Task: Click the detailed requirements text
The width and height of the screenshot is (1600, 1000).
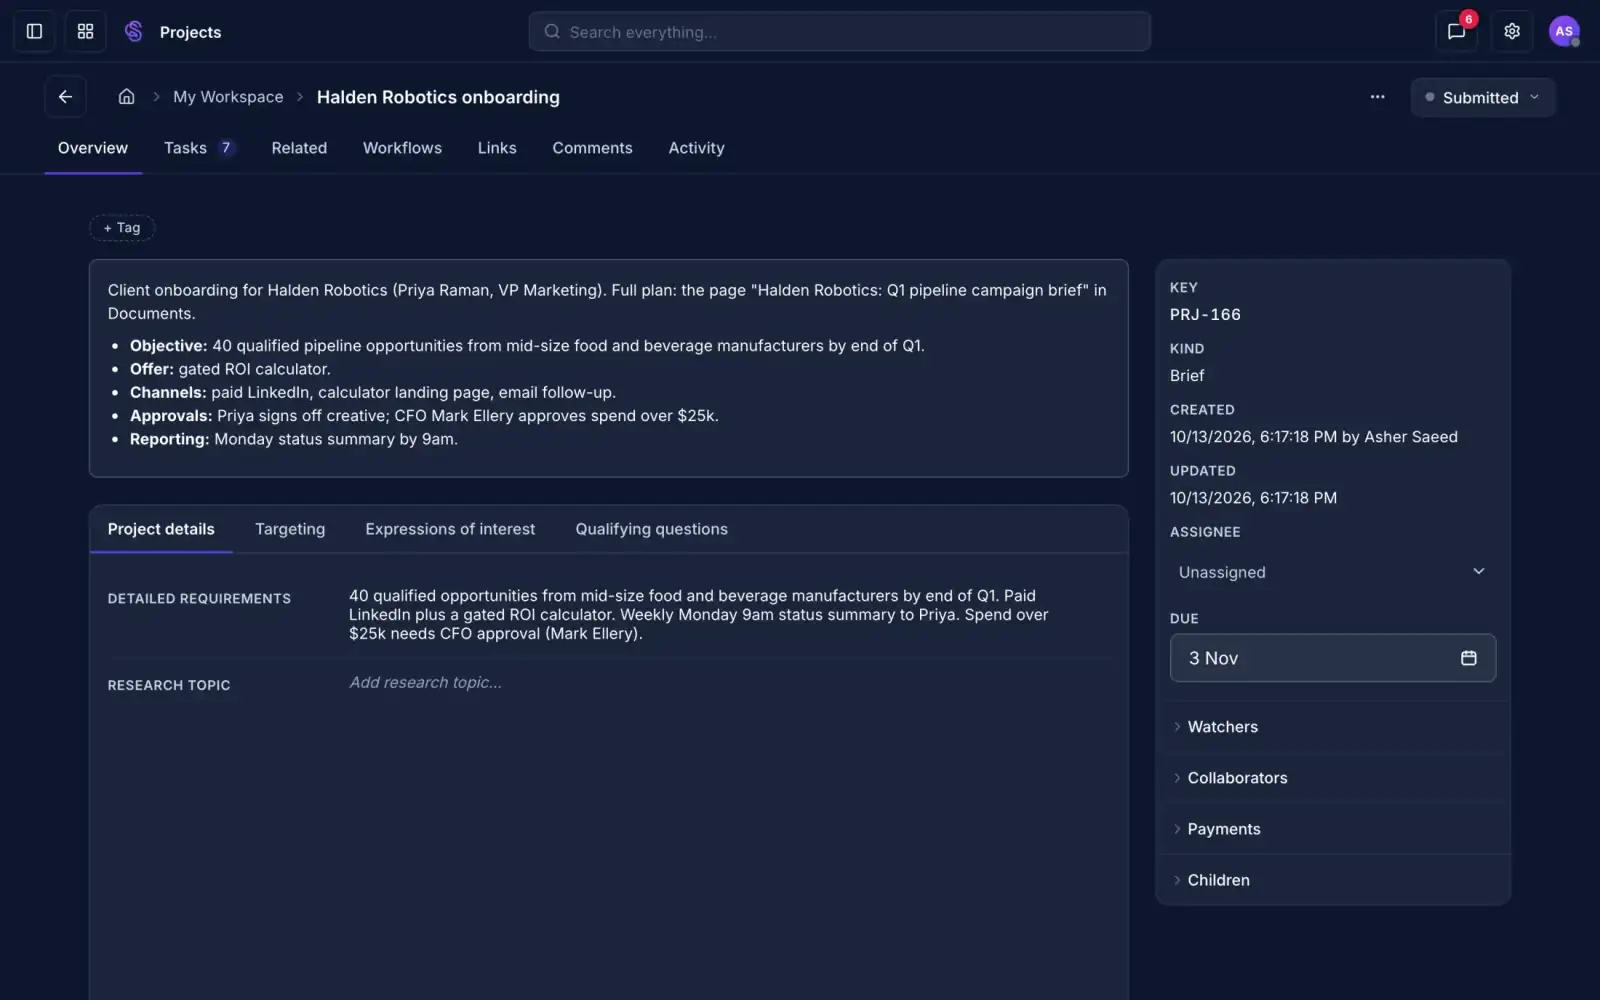Action: click(698, 614)
